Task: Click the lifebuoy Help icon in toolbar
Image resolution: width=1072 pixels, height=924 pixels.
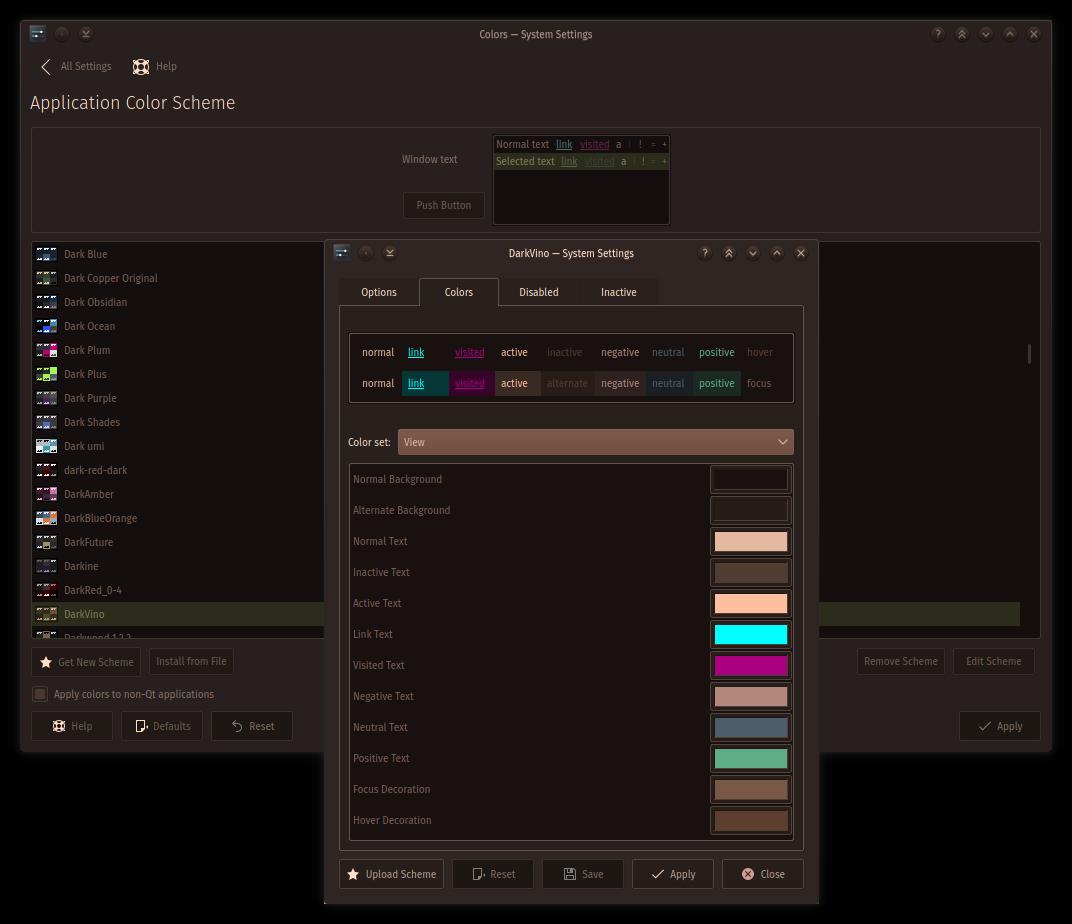Action: pos(141,66)
